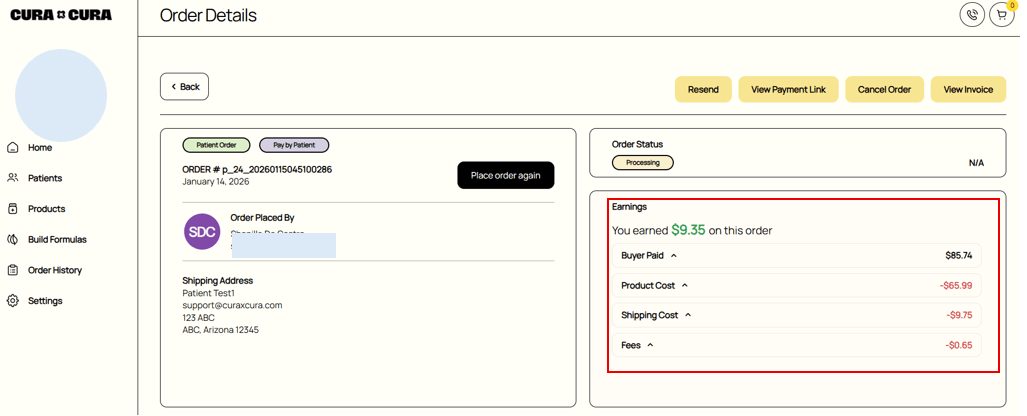Image resolution: width=1027 pixels, height=416 pixels.
Task: Click the Patients people icon
Action: [x=13, y=178]
